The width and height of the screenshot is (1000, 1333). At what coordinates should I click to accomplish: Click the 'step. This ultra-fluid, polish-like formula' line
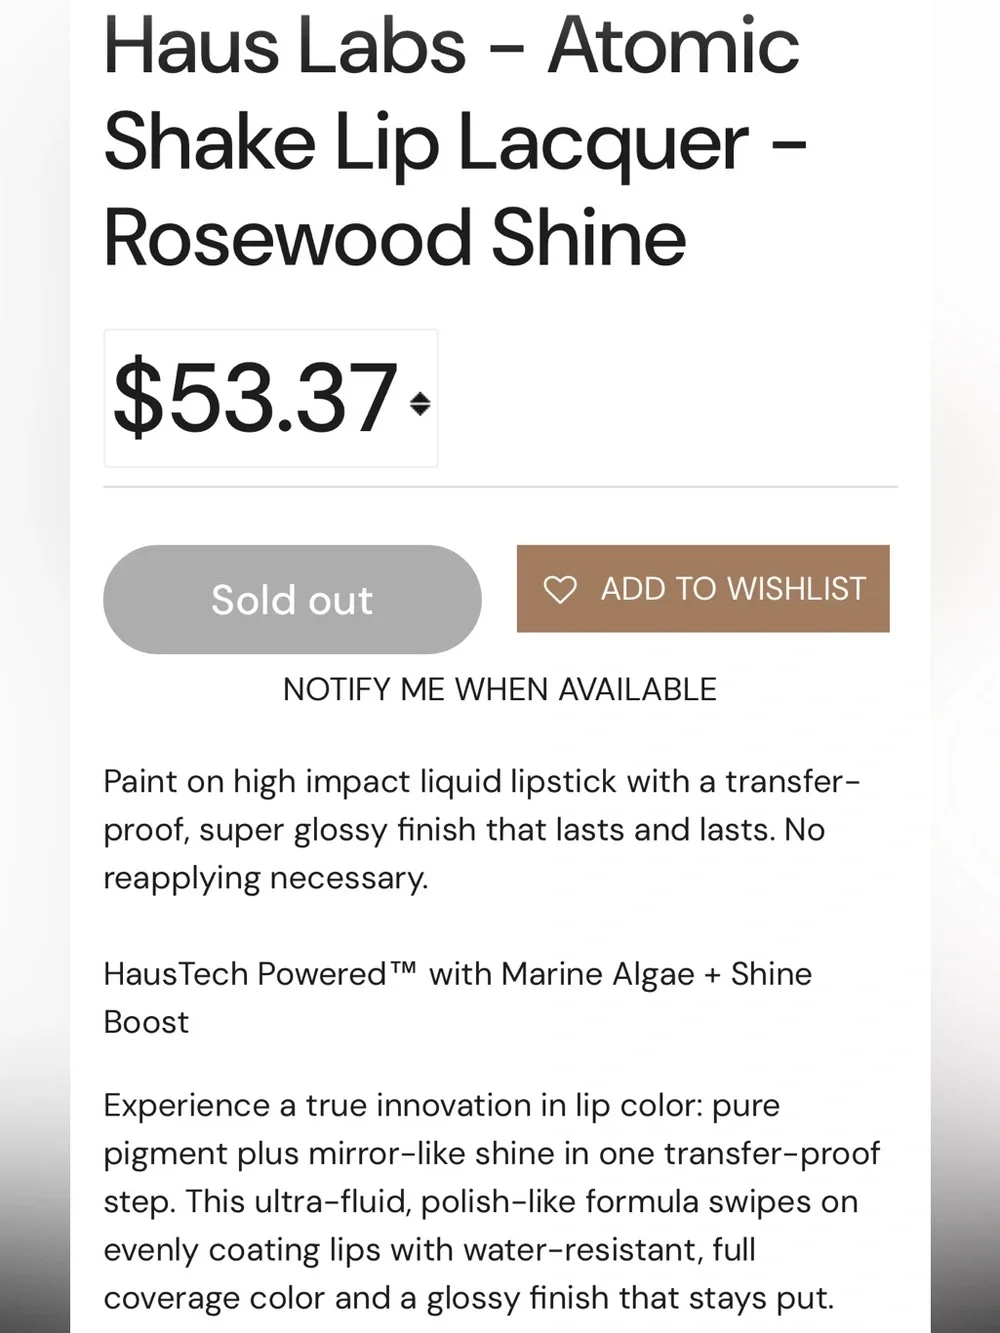[x=480, y=1201]
